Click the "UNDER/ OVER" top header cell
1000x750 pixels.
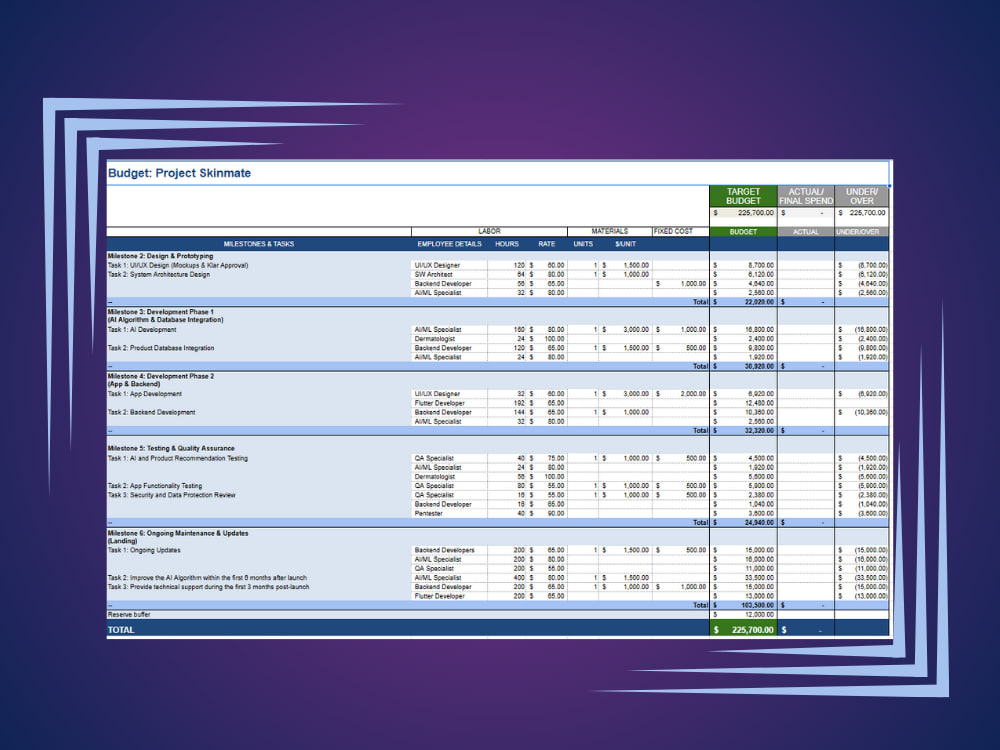tap(862, 196)
